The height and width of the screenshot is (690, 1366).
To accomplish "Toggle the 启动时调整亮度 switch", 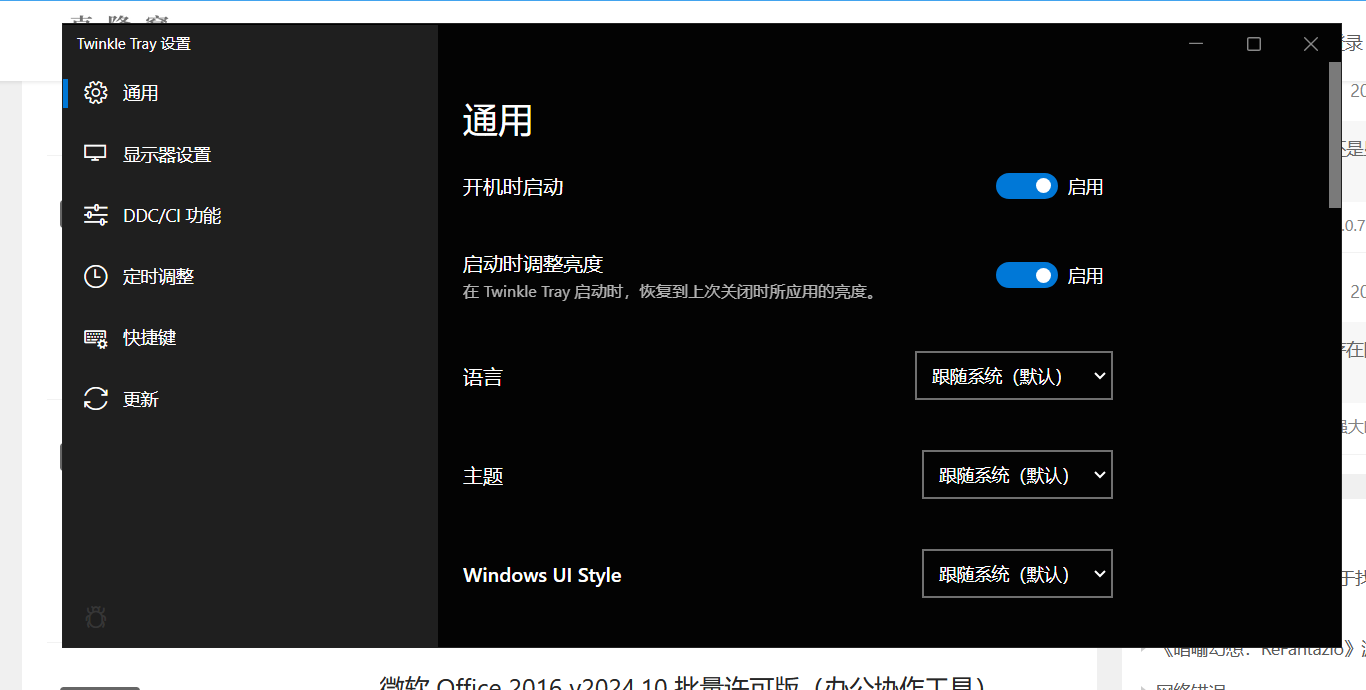I will 1026,275.
